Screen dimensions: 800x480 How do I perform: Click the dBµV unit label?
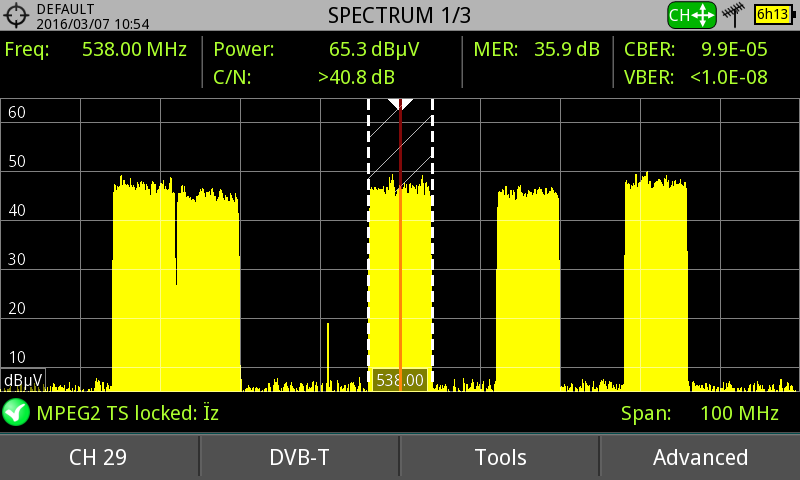pyautogui.click(x=23, y=381)
